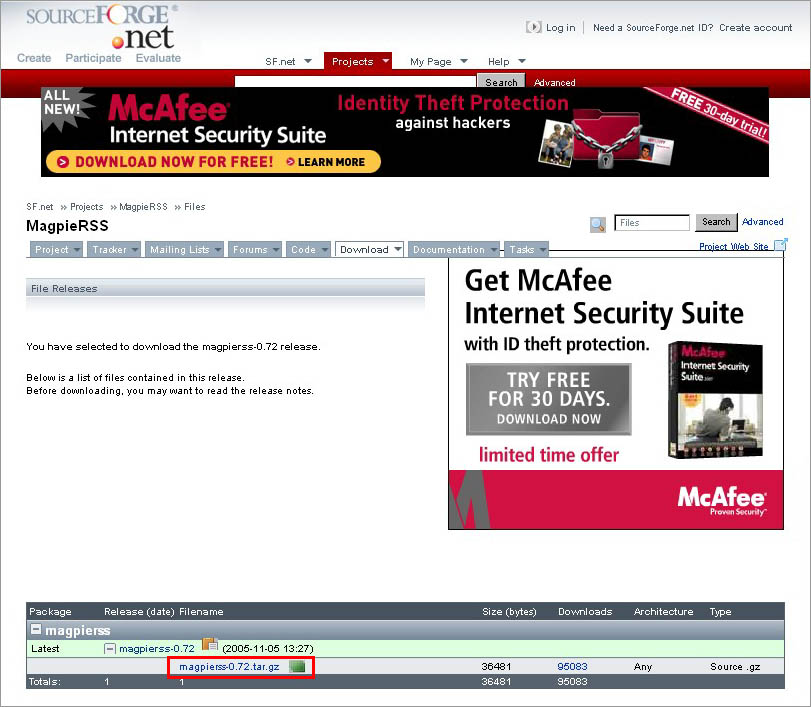Click the top site search input field

pos(355,81)
